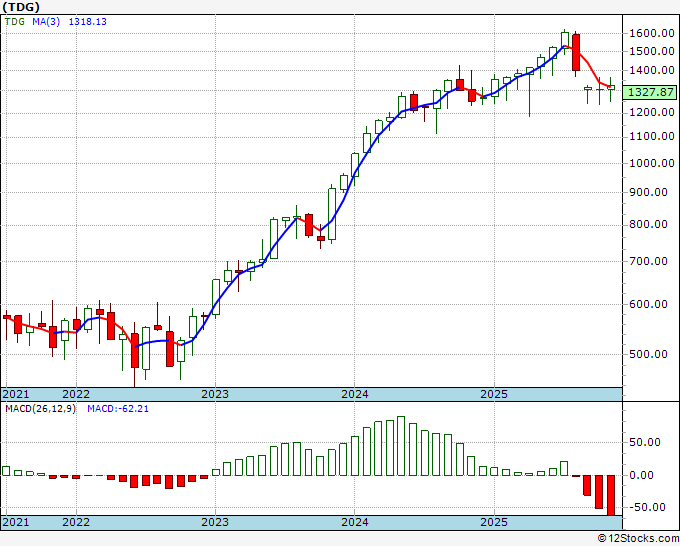Click 2021 on the MACD timeline

[x=16, y=522]
